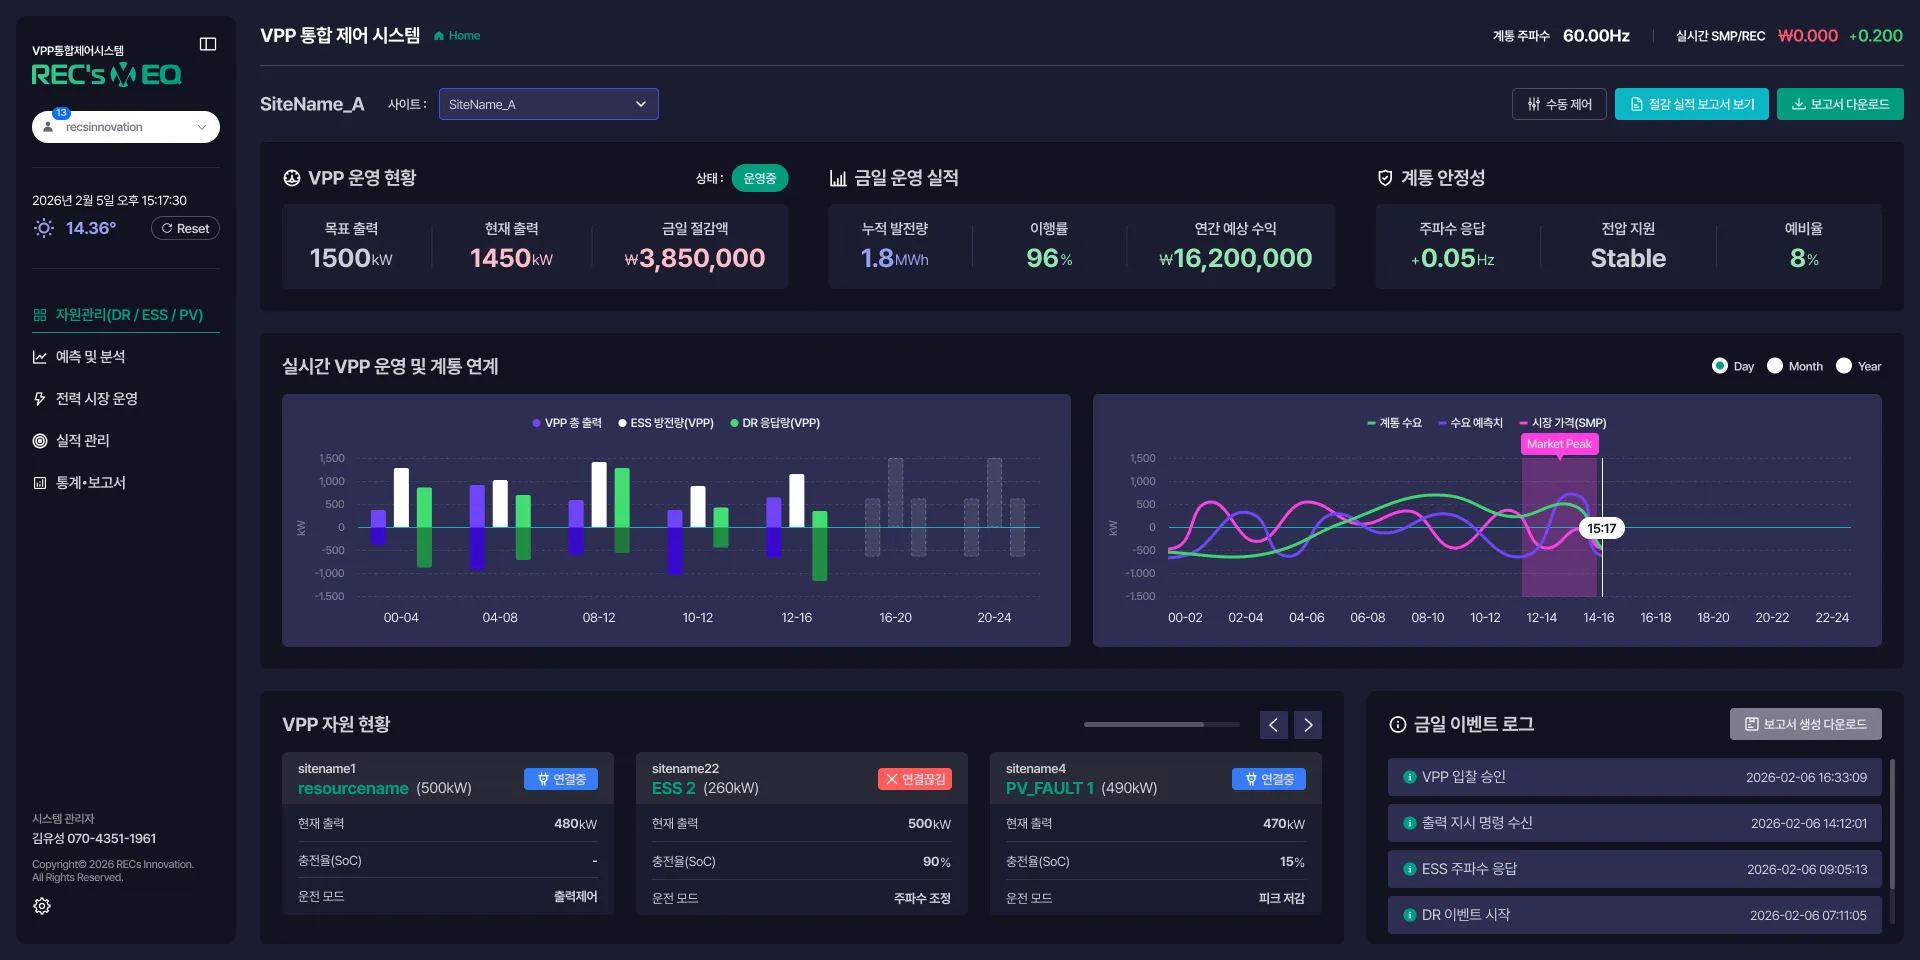Image resolution: width=1920 pixels, height=960 pixels.
Task: Collapse the sidebar with the panel icon
Action: (x=208, y=44)
